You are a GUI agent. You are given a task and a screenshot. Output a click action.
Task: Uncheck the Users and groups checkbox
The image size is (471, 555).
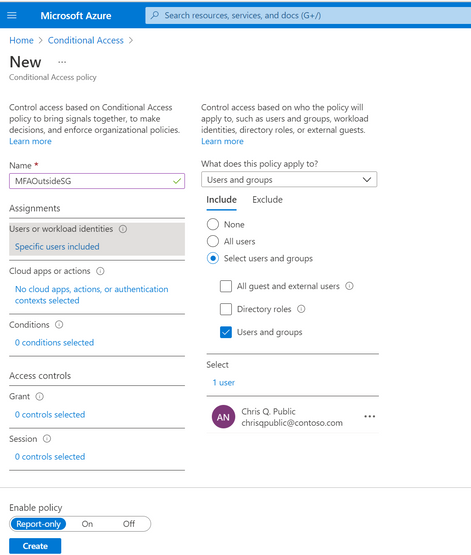226,332
